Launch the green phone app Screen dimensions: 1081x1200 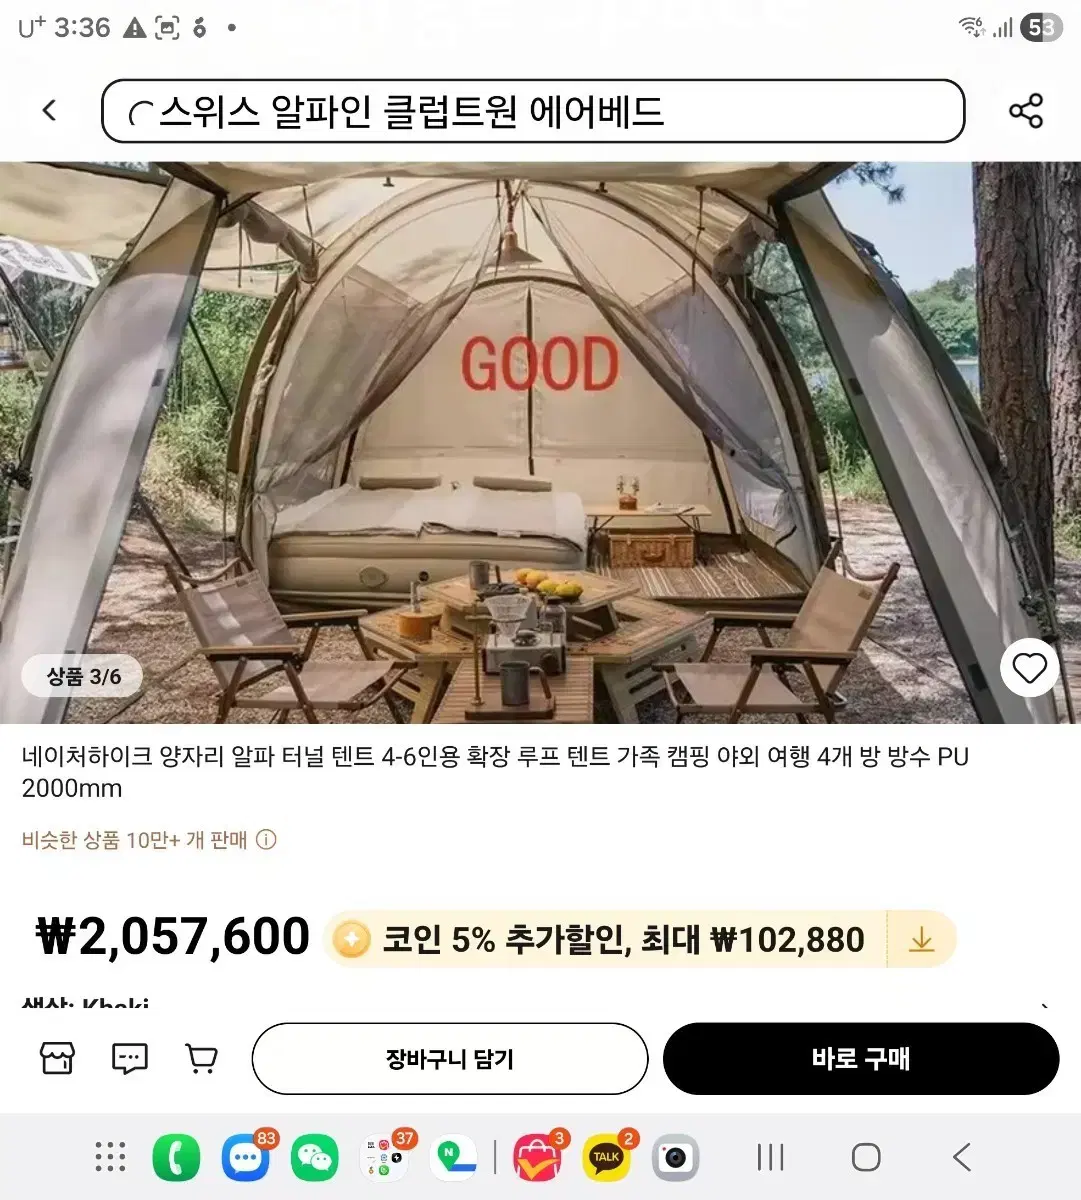point(176,1158)
